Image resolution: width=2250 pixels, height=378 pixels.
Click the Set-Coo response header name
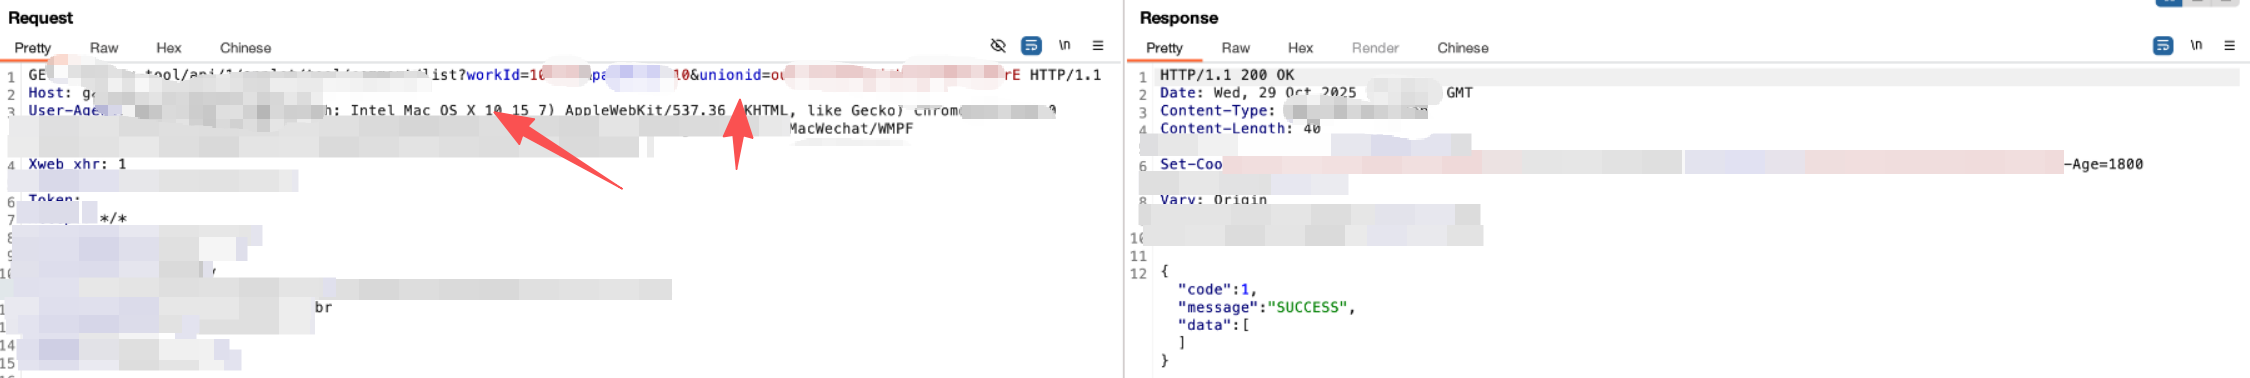coord(1191,164)
